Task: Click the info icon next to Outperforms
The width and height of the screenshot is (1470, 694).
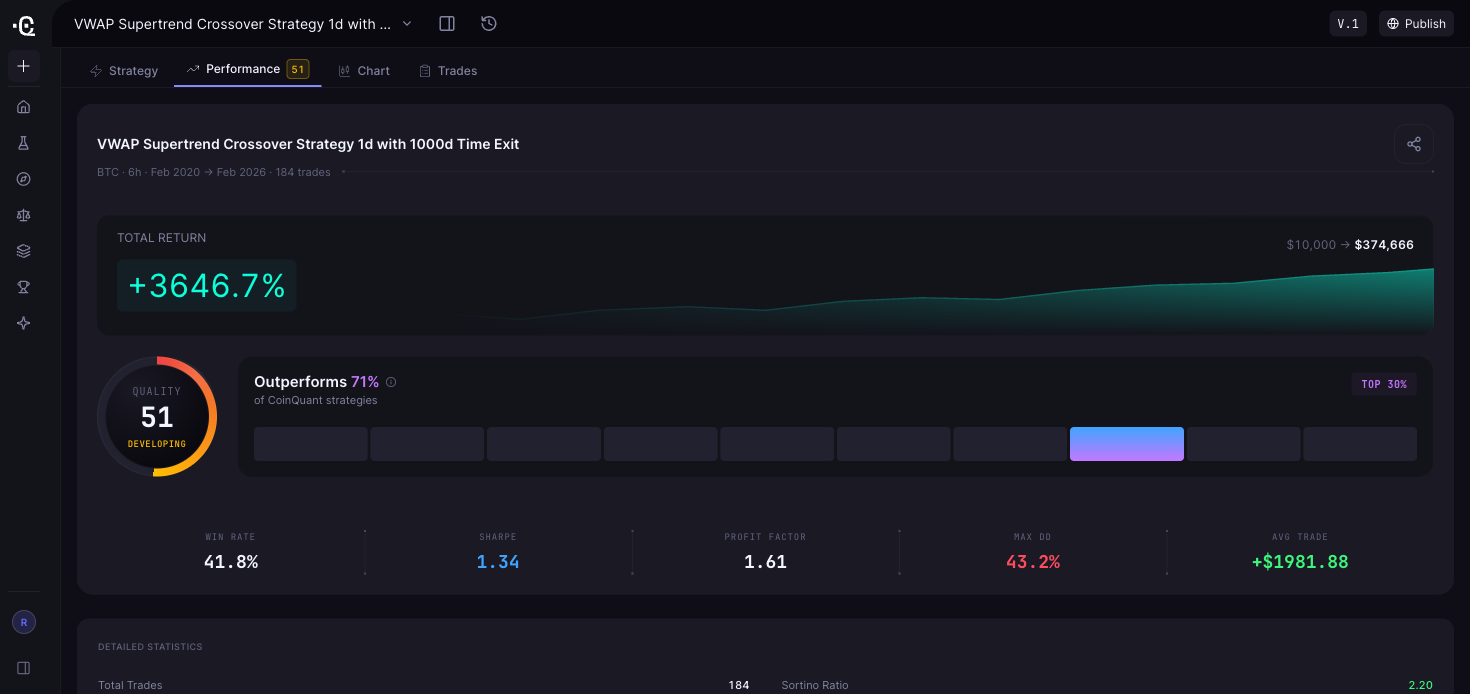Action: [391, 382]
